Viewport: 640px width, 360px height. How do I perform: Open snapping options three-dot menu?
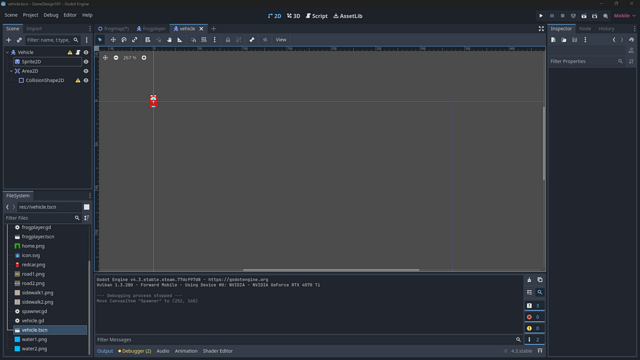[215, 40]
